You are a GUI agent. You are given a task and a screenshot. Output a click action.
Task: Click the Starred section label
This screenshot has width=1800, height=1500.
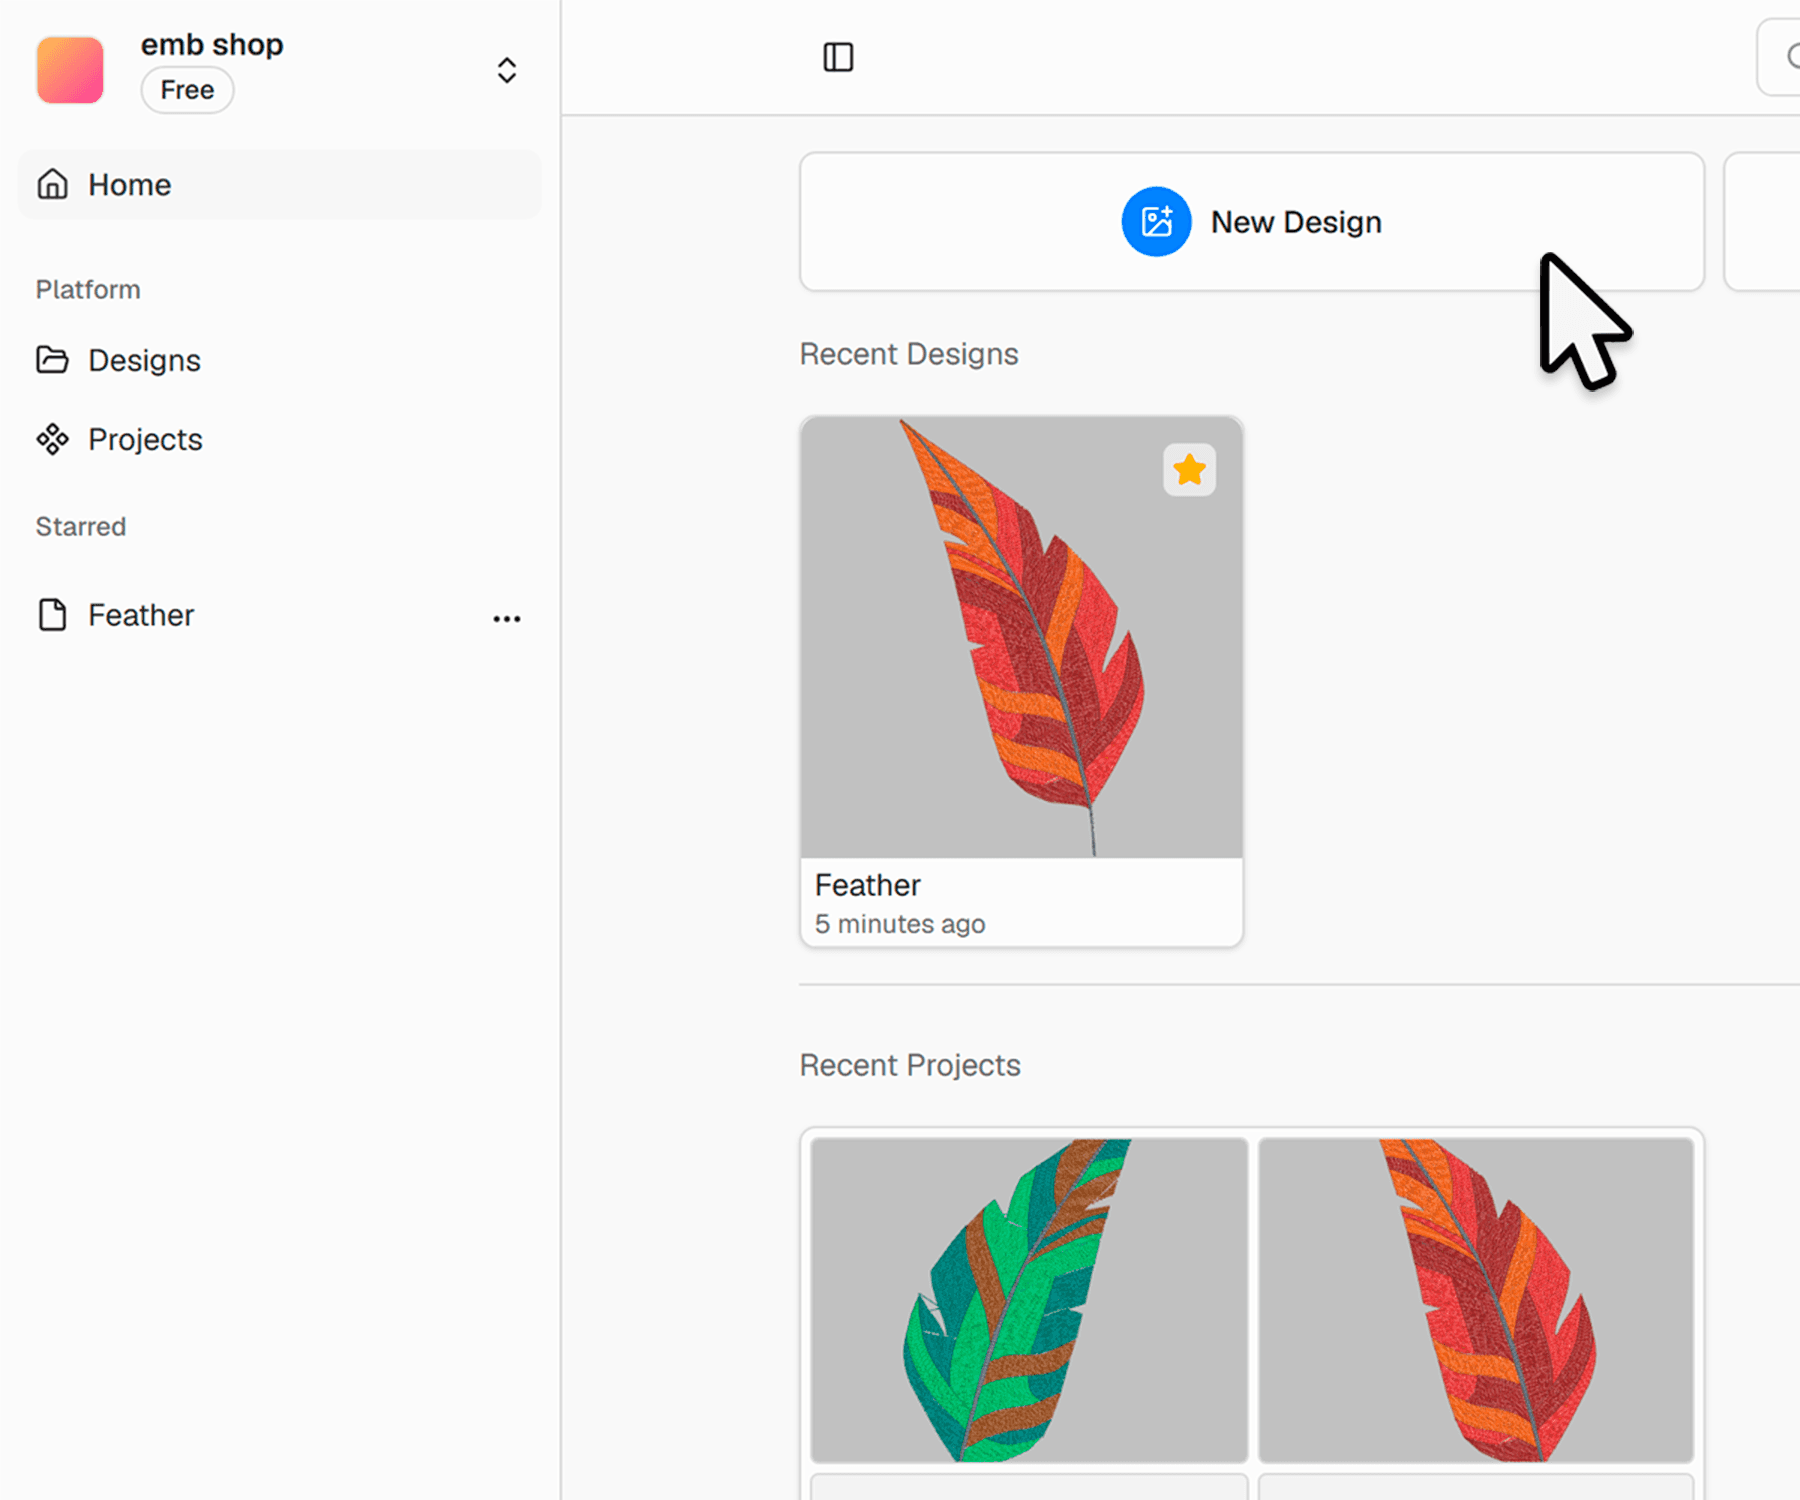tap(81, 527)
